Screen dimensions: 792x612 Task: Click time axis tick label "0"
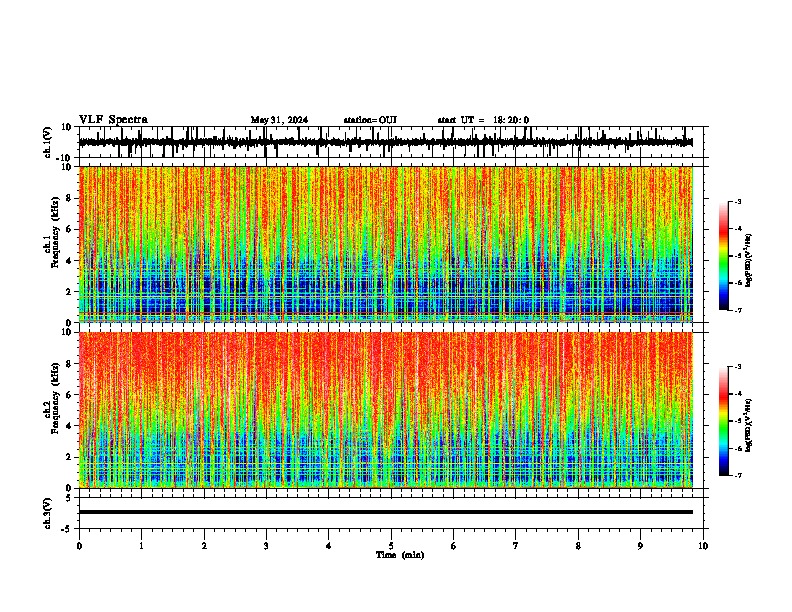click(x=79, y=546)
